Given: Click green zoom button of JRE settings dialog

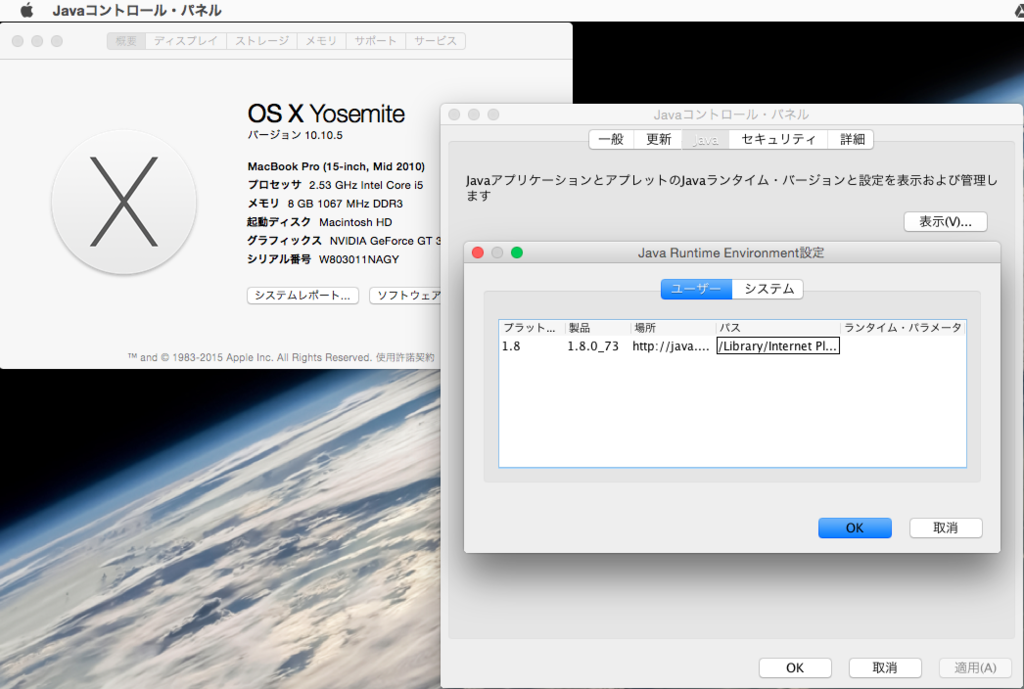Looking at the screenshot, I should [x=517, y=253].
